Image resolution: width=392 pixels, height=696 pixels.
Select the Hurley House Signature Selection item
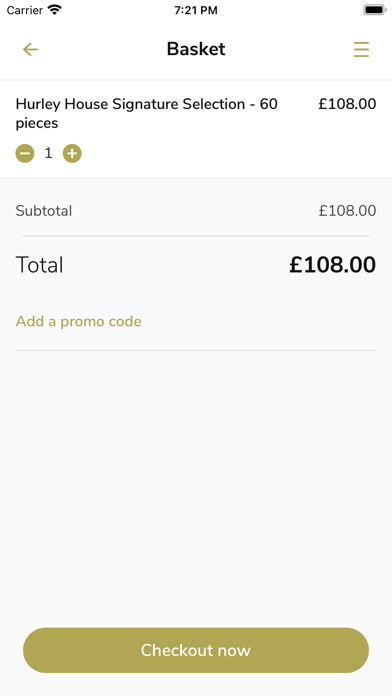tap(147, 113)
